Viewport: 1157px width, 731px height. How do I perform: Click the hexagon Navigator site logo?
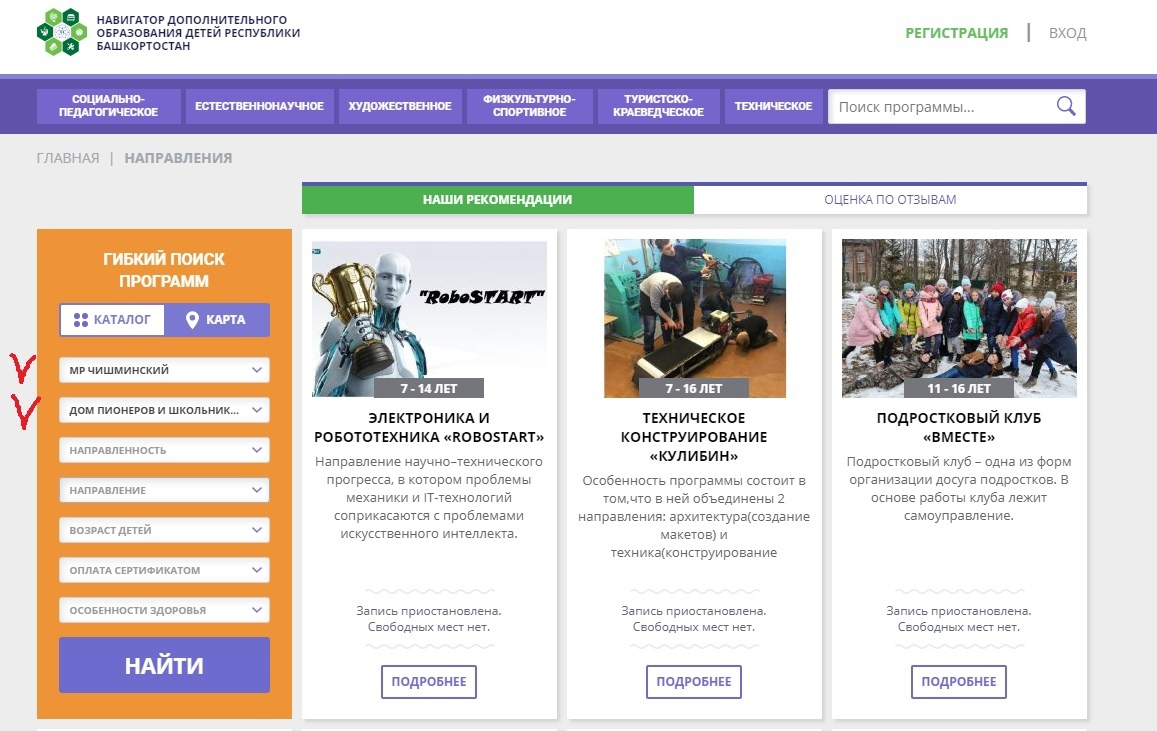coord(61,32)
